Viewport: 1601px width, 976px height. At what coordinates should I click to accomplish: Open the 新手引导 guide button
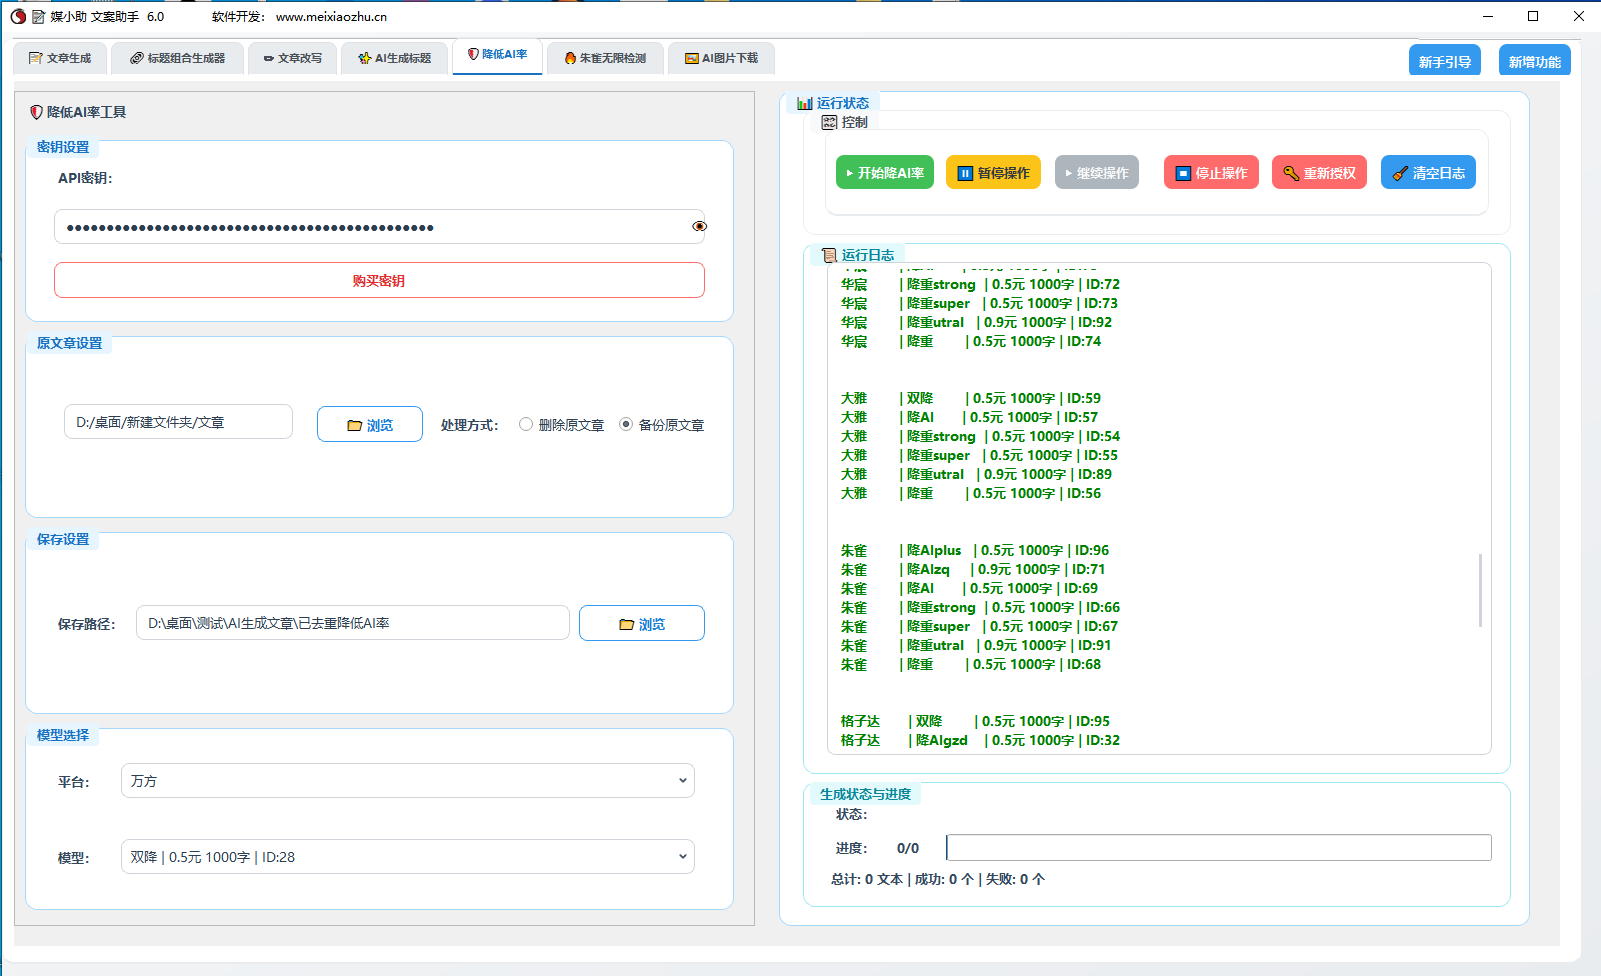pos(1444,62)
